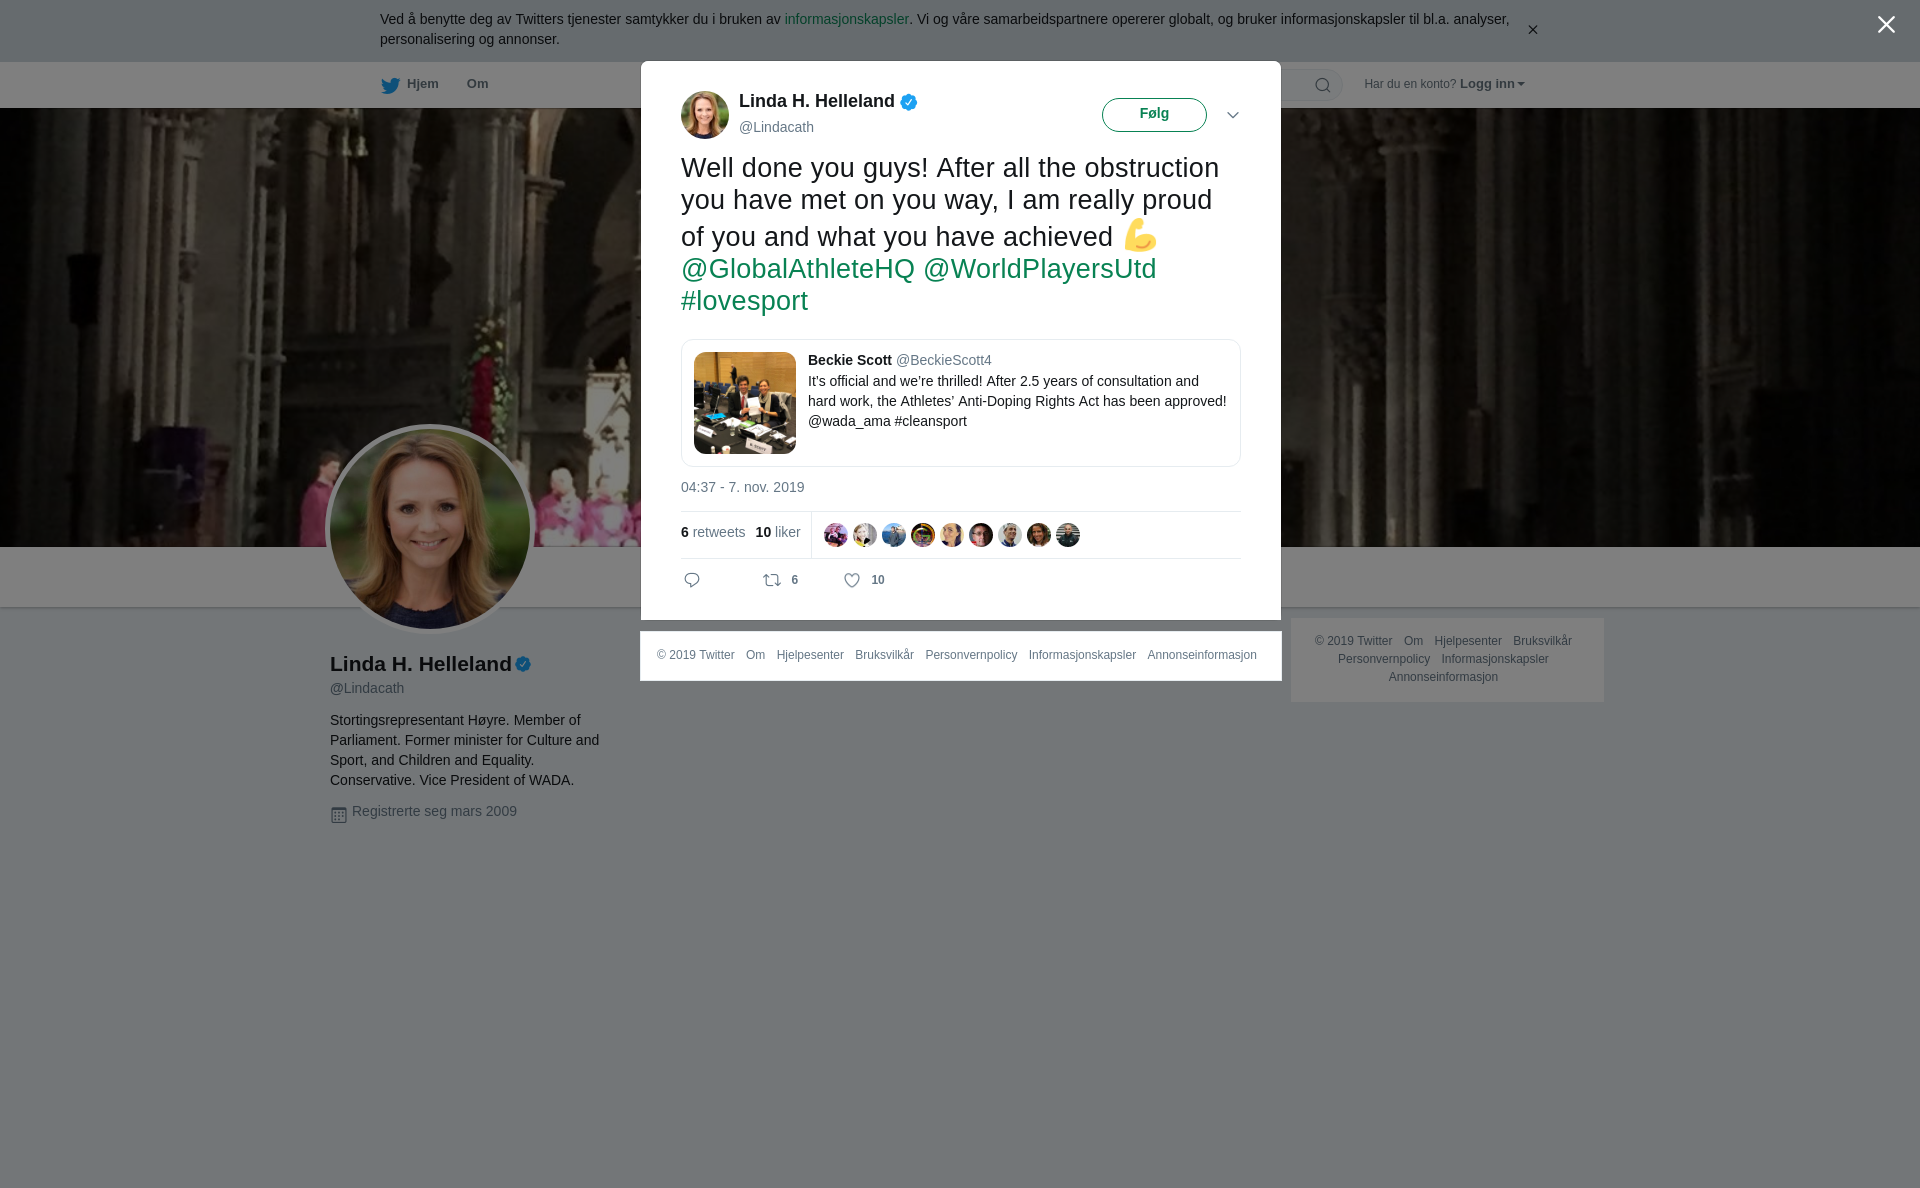Expand the tweet options chevron next to Følg
The image size is (1920, 1188).
pyautogui.click(x=1233, y=115)
